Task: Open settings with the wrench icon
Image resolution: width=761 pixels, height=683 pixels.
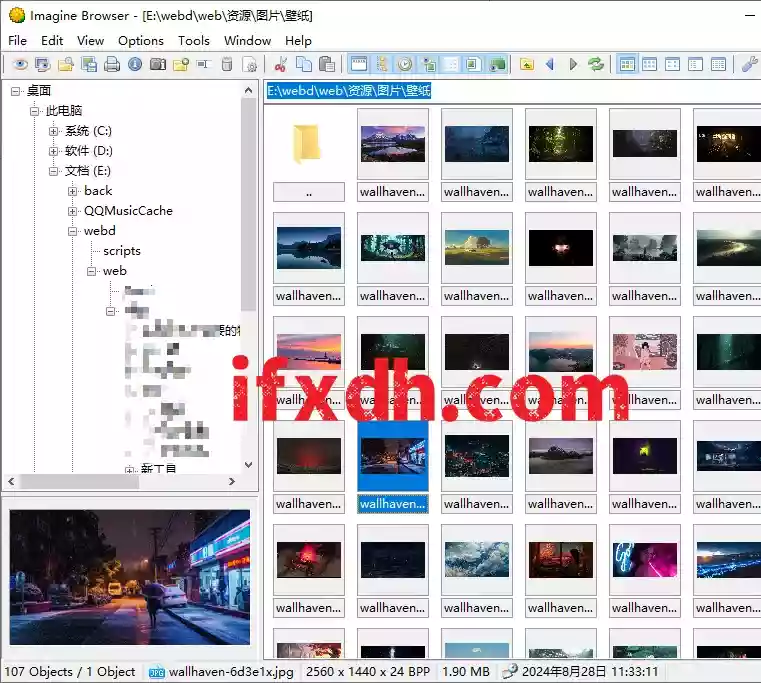Action: click(x=749, y=64)
